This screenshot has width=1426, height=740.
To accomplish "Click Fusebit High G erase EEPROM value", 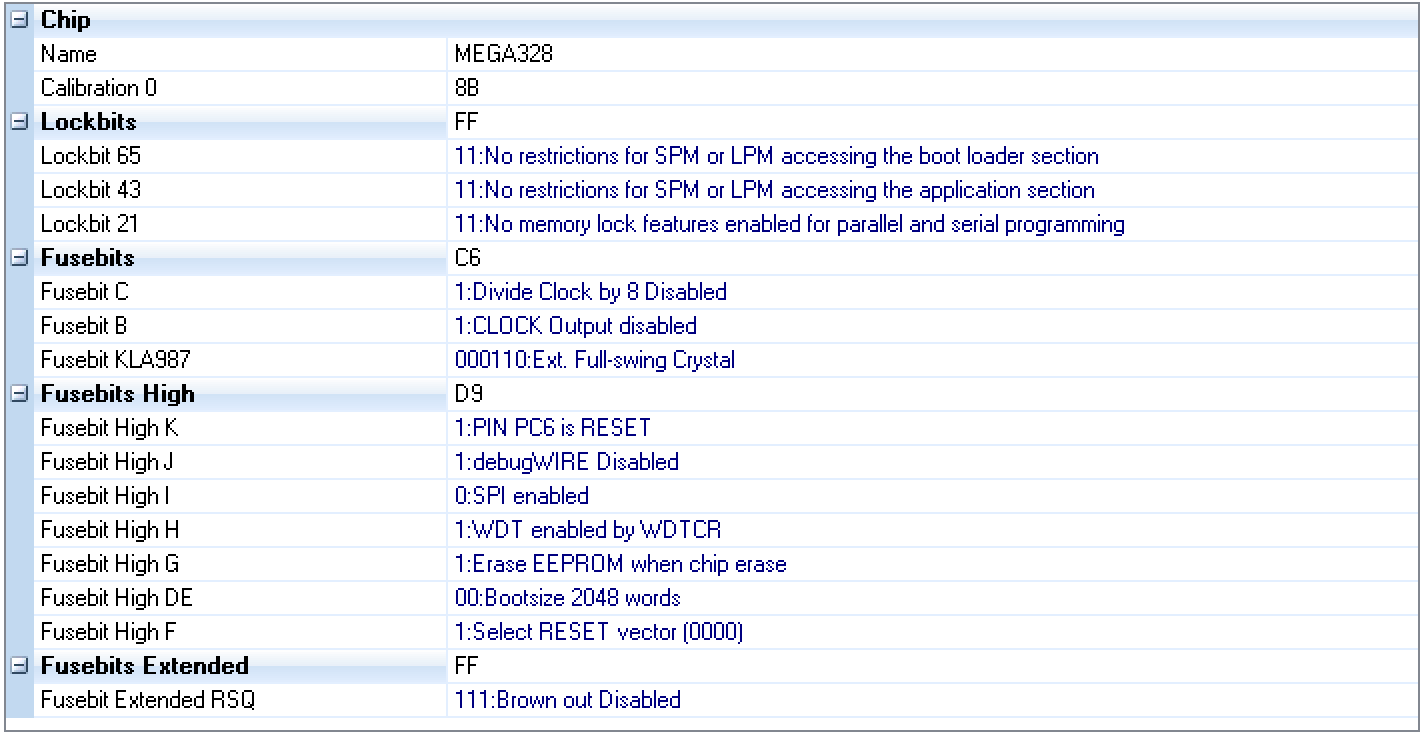I will (x=620, y=565).
